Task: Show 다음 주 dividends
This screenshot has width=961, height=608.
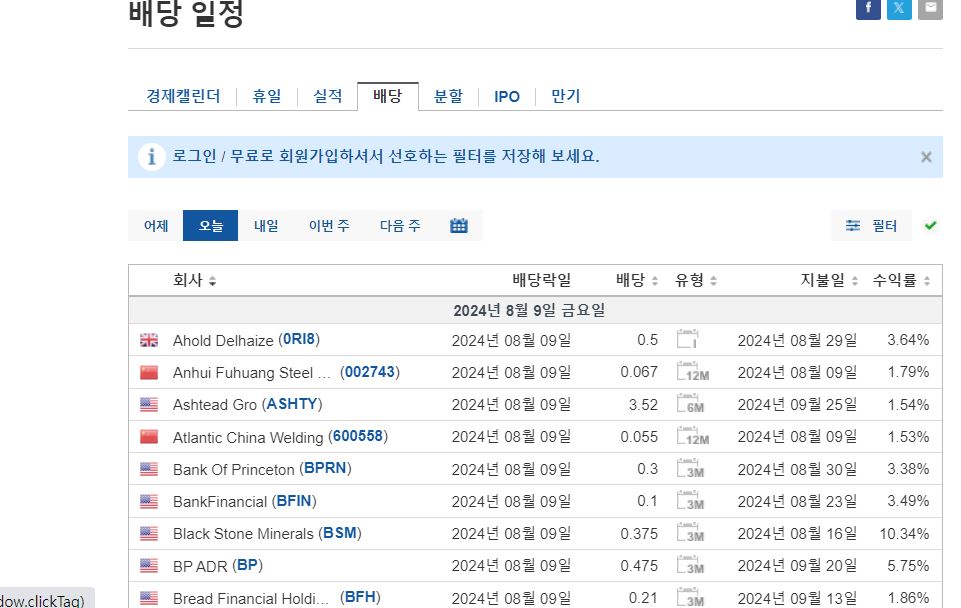Action: [400, 226]
